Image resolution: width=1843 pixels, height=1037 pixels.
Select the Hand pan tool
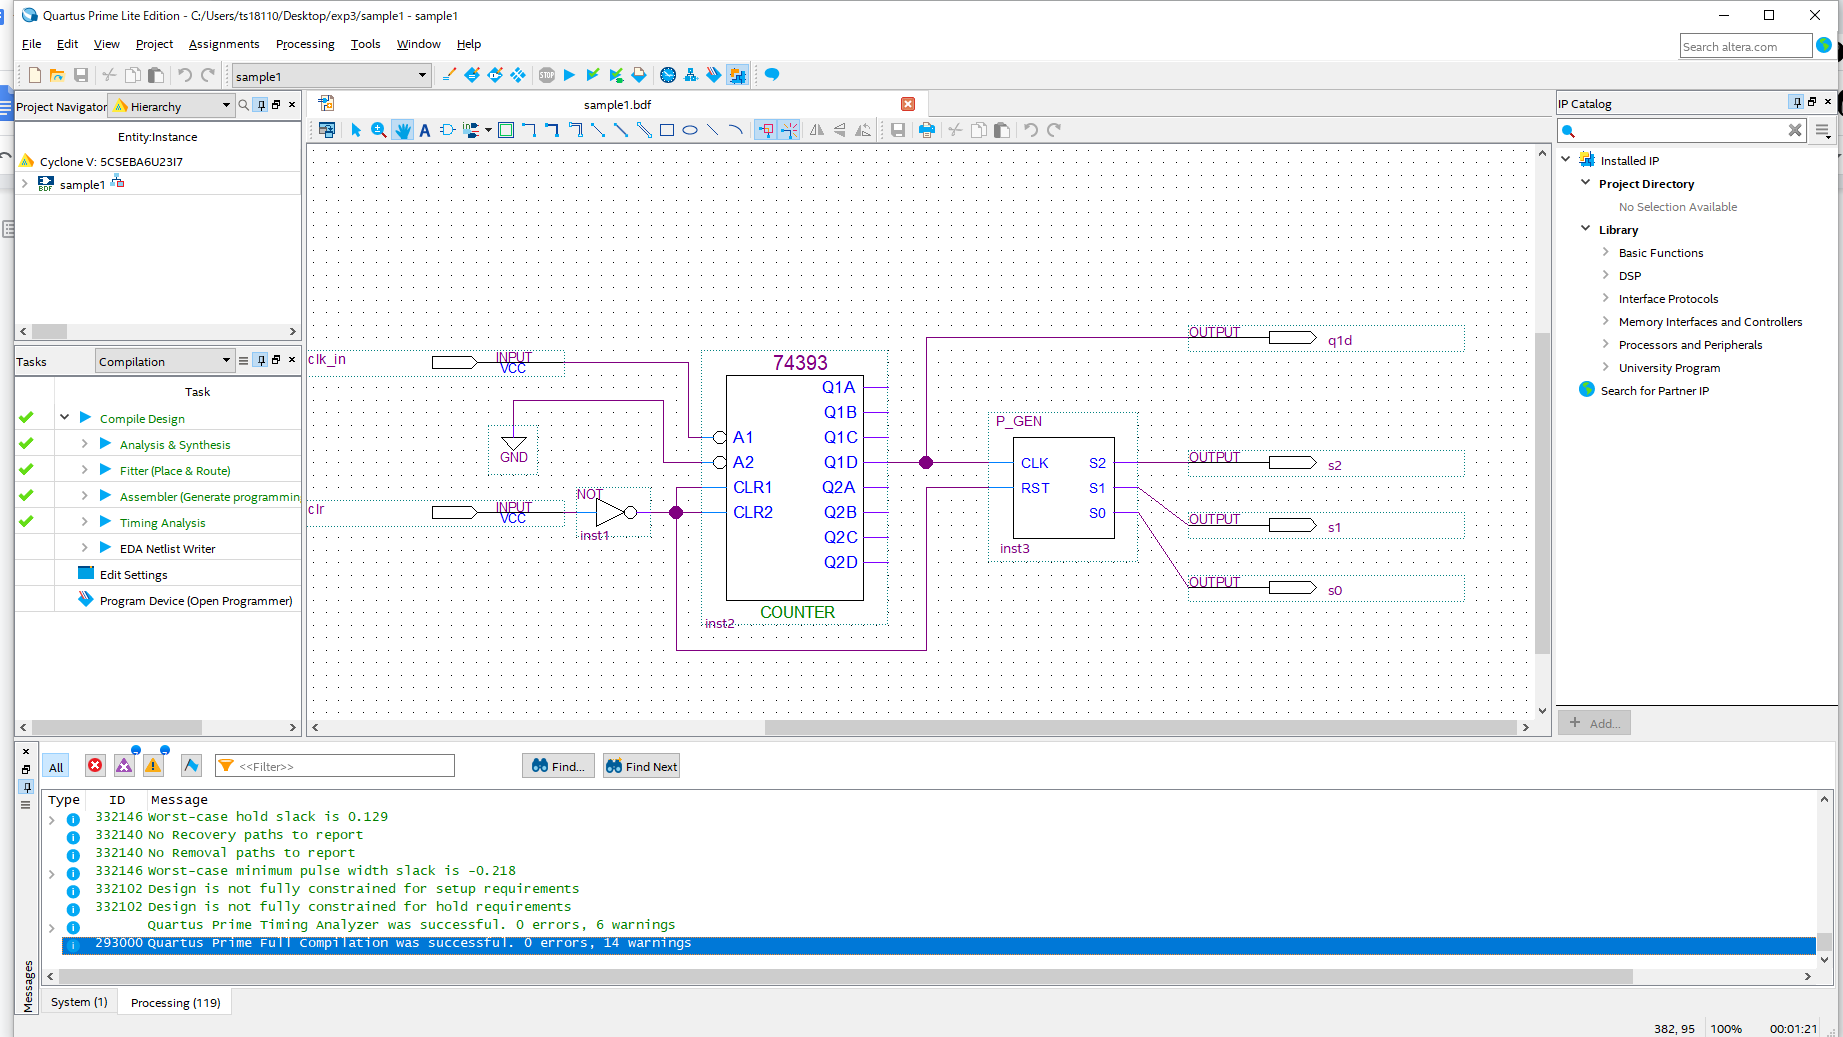pyautogui.click(x=402, y=130)
